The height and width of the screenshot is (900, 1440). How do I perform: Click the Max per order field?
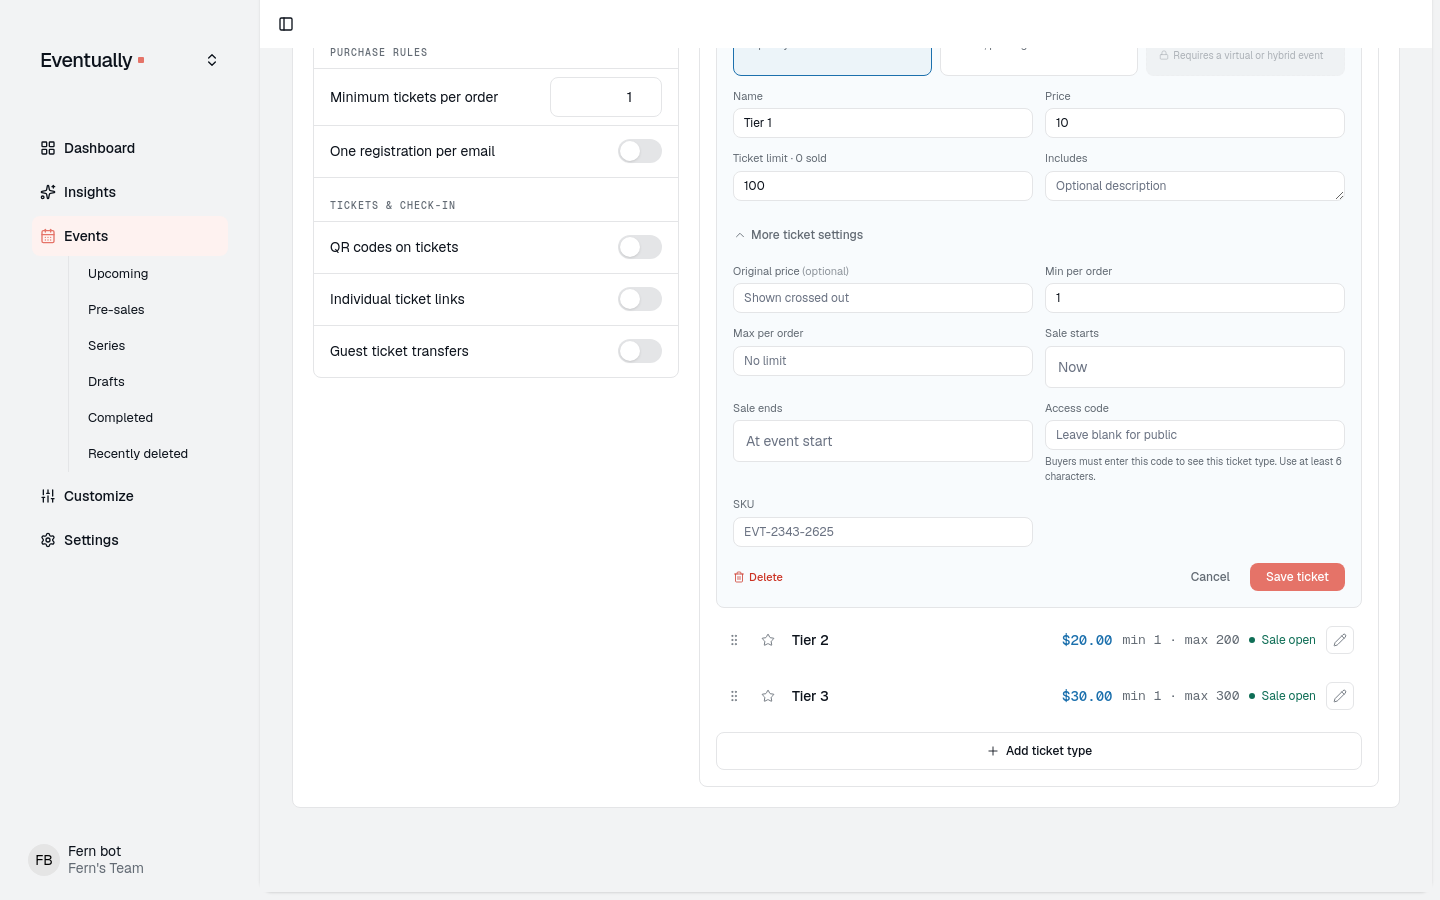[x=883, y=361]
